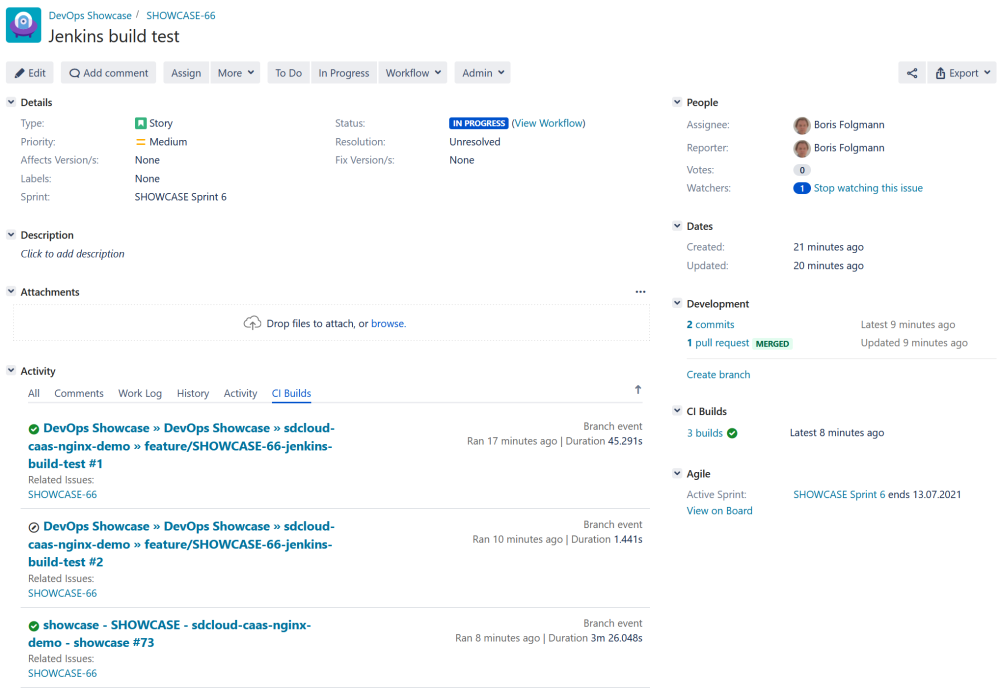Open SHOWCASE-66 related issue under showcase #73
The width and height of the screenshot is (1000, 698).
point(62,674)
